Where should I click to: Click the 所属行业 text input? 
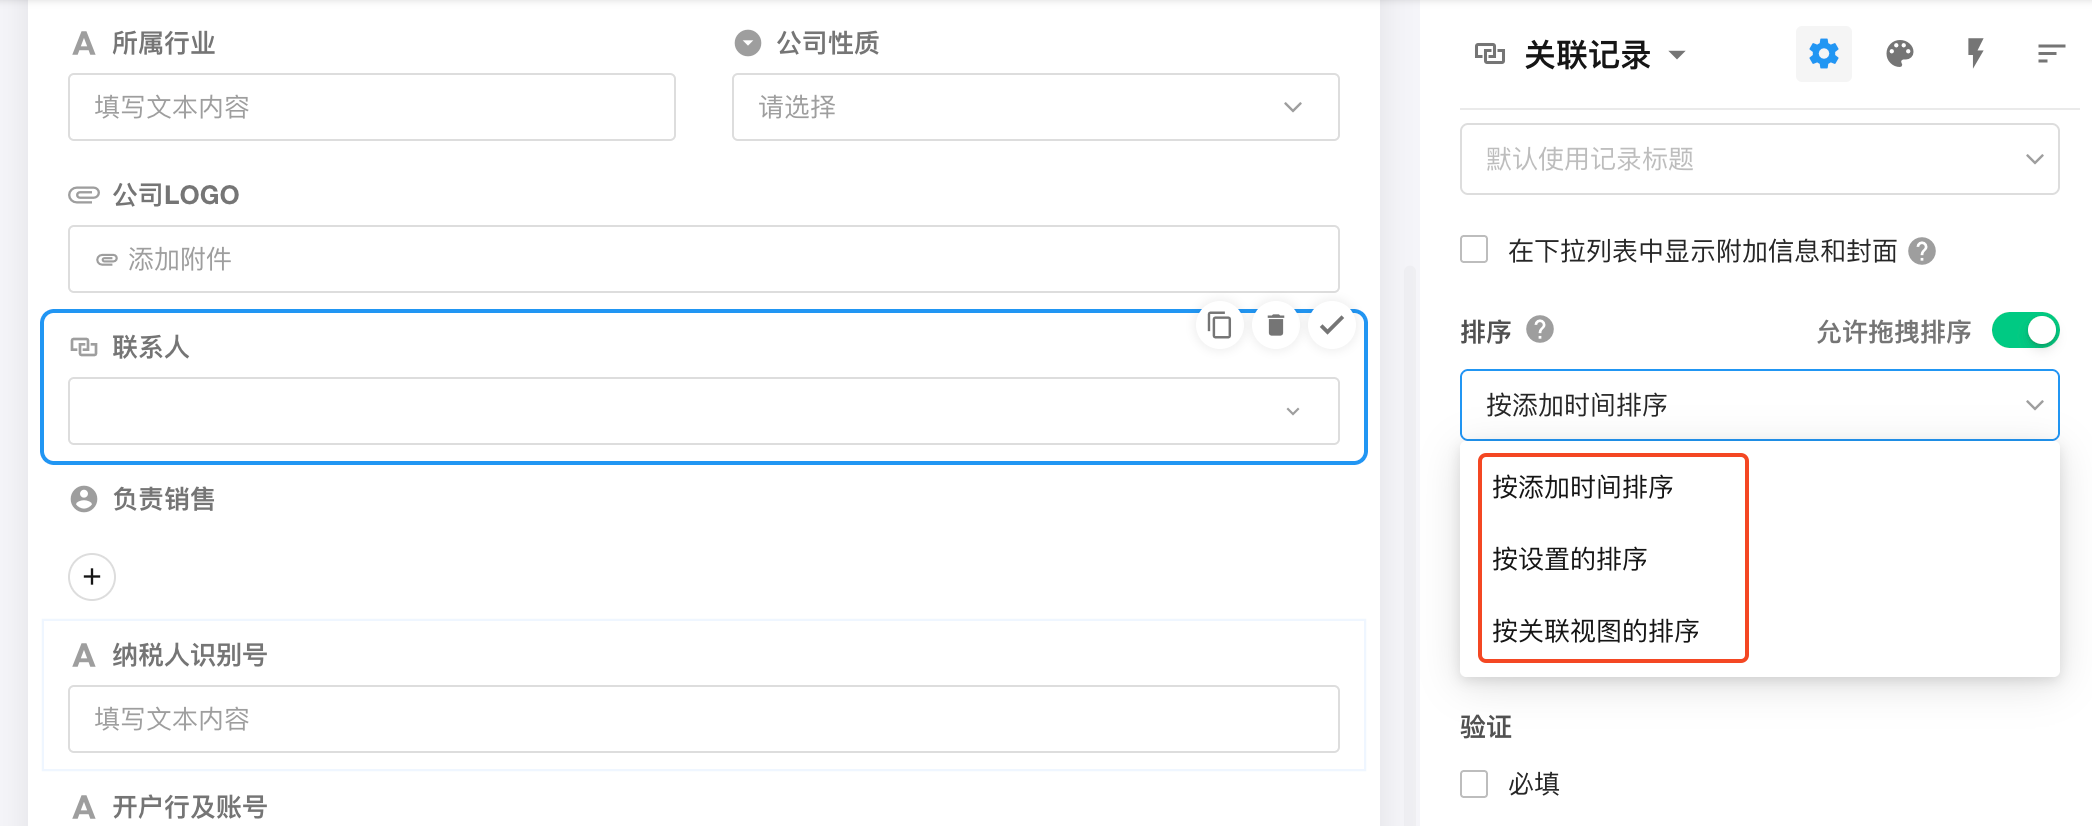click(371, 107)
